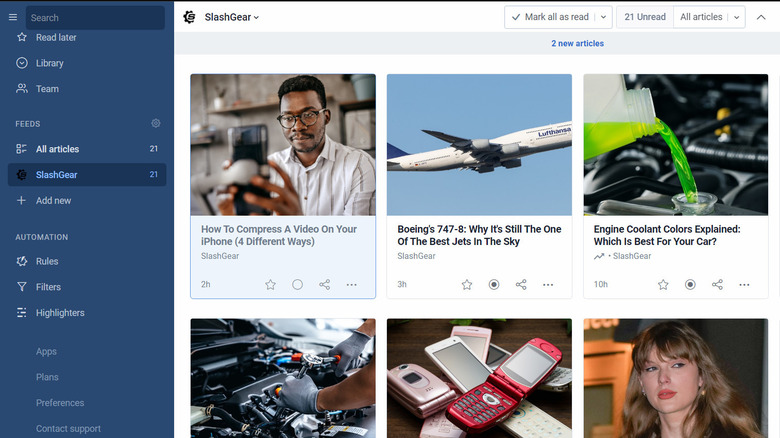
Task: Expand the All articles dropdown arrow
Action: [737, 17]
